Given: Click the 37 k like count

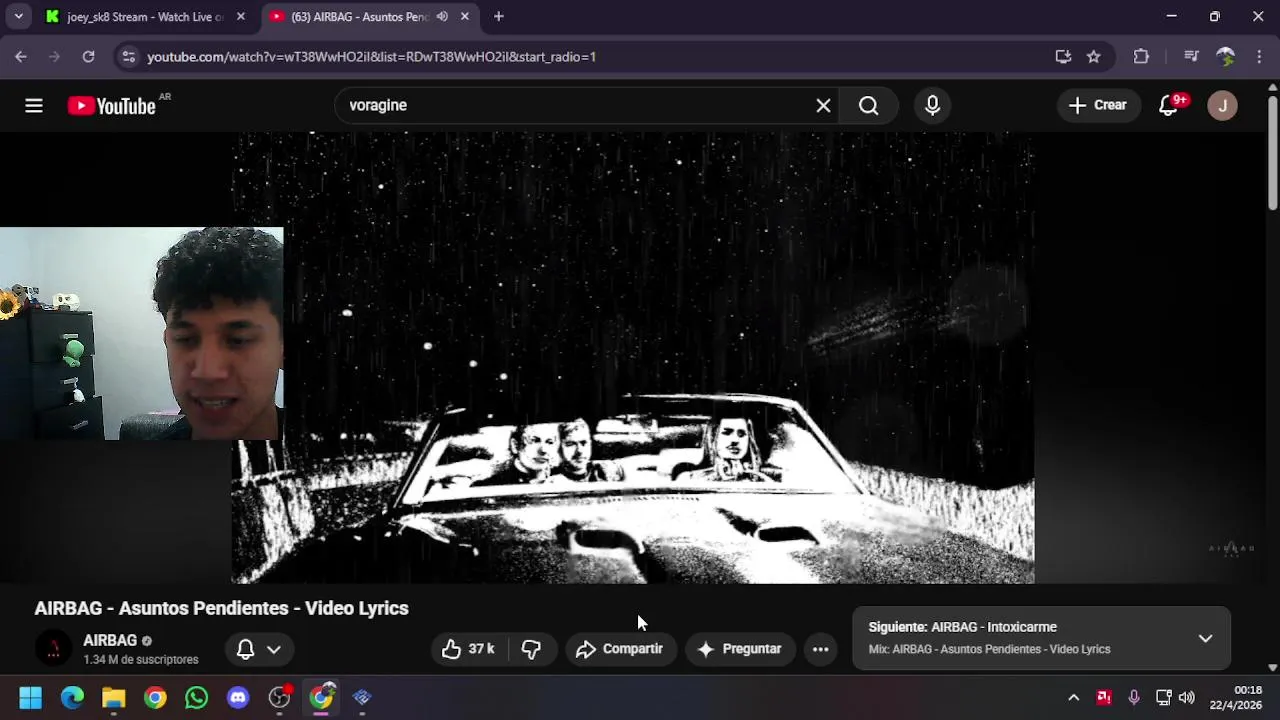Looking at the screenshot, I should point(482,649).
